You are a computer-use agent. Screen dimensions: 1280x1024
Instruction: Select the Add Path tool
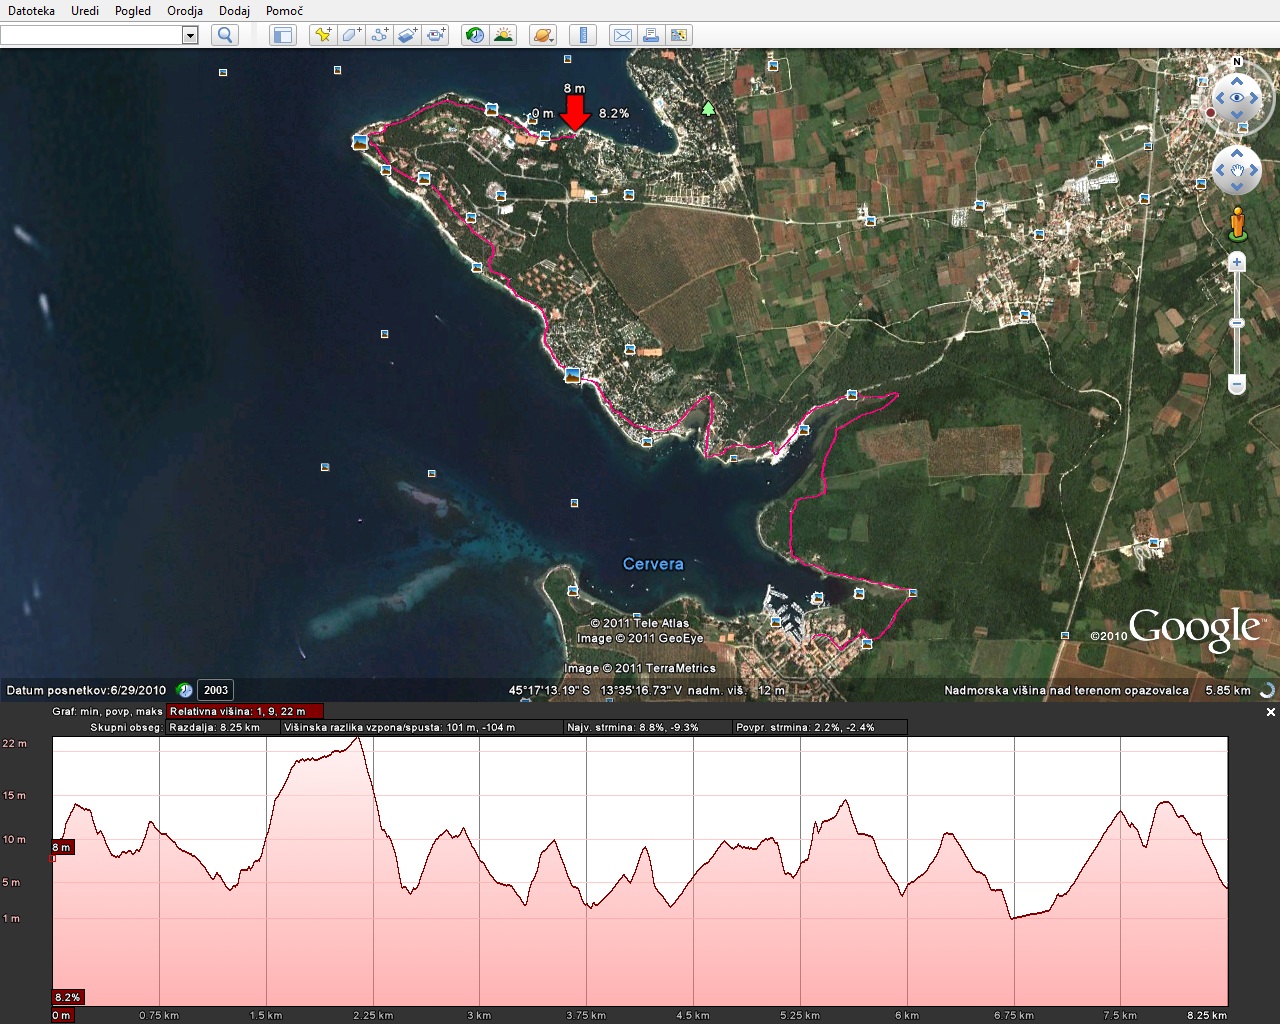point(379,35)
